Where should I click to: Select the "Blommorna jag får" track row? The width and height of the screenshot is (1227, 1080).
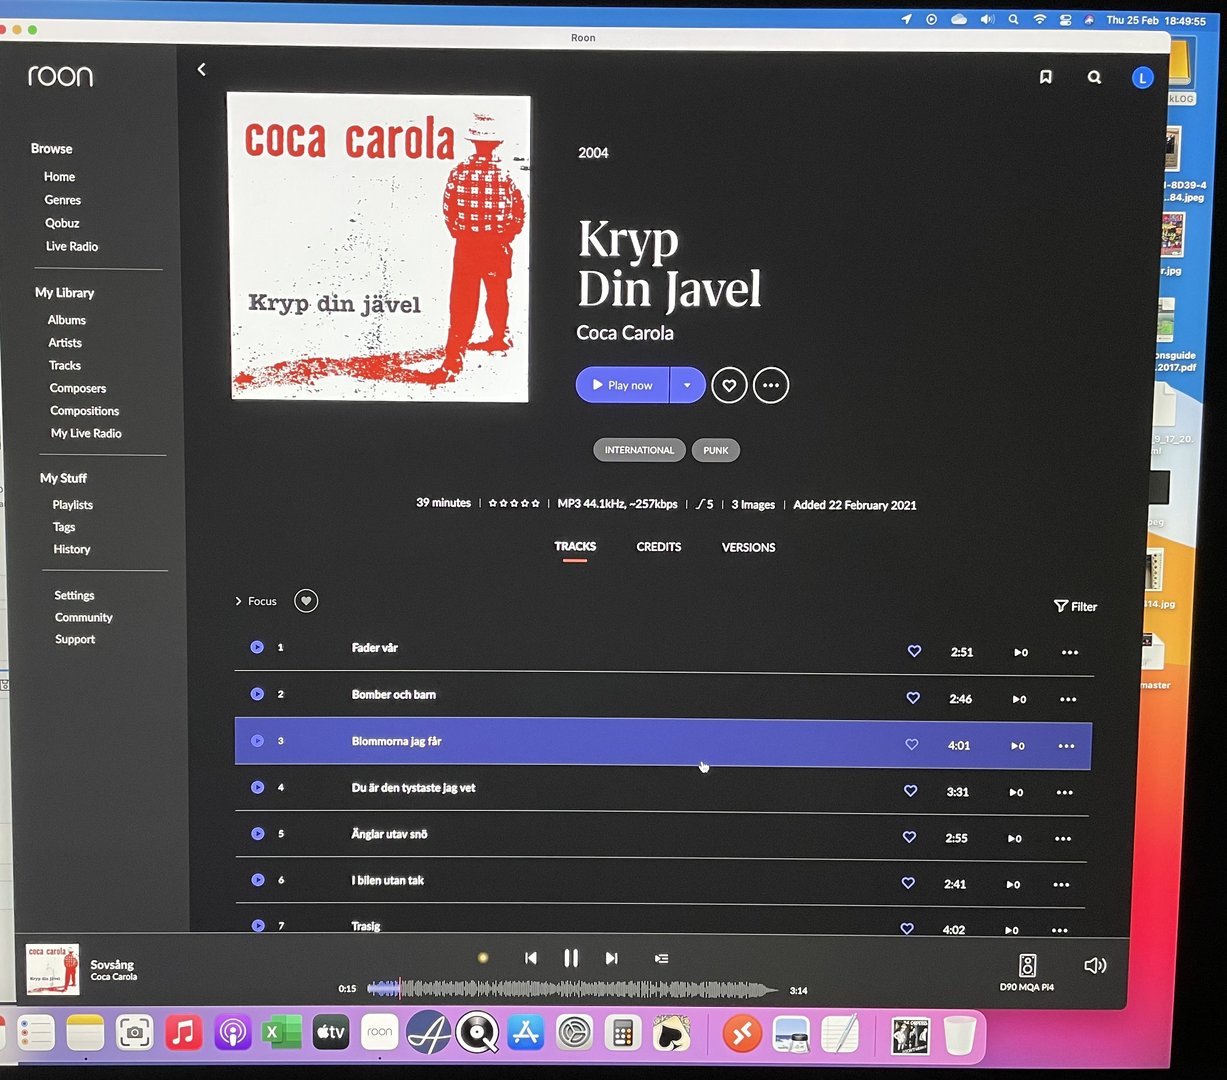click(x=663, y=743)
